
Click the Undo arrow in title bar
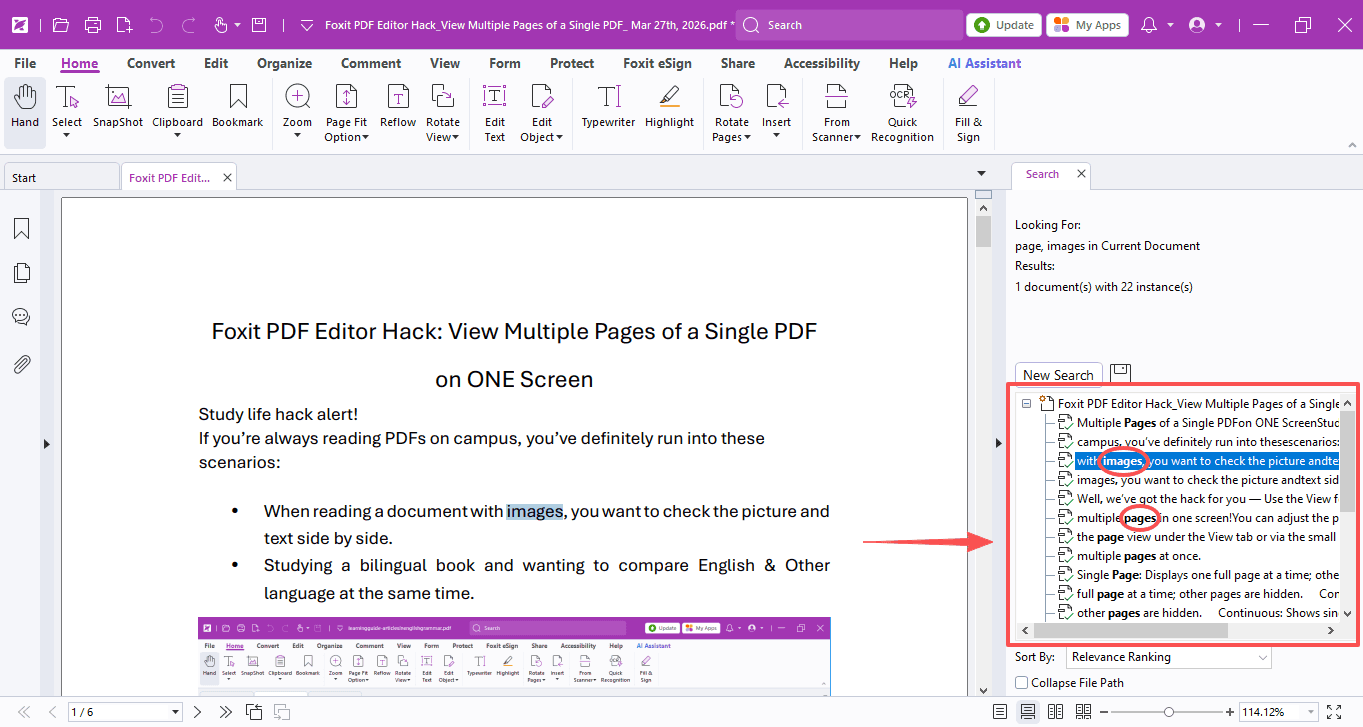coord(156,25)
